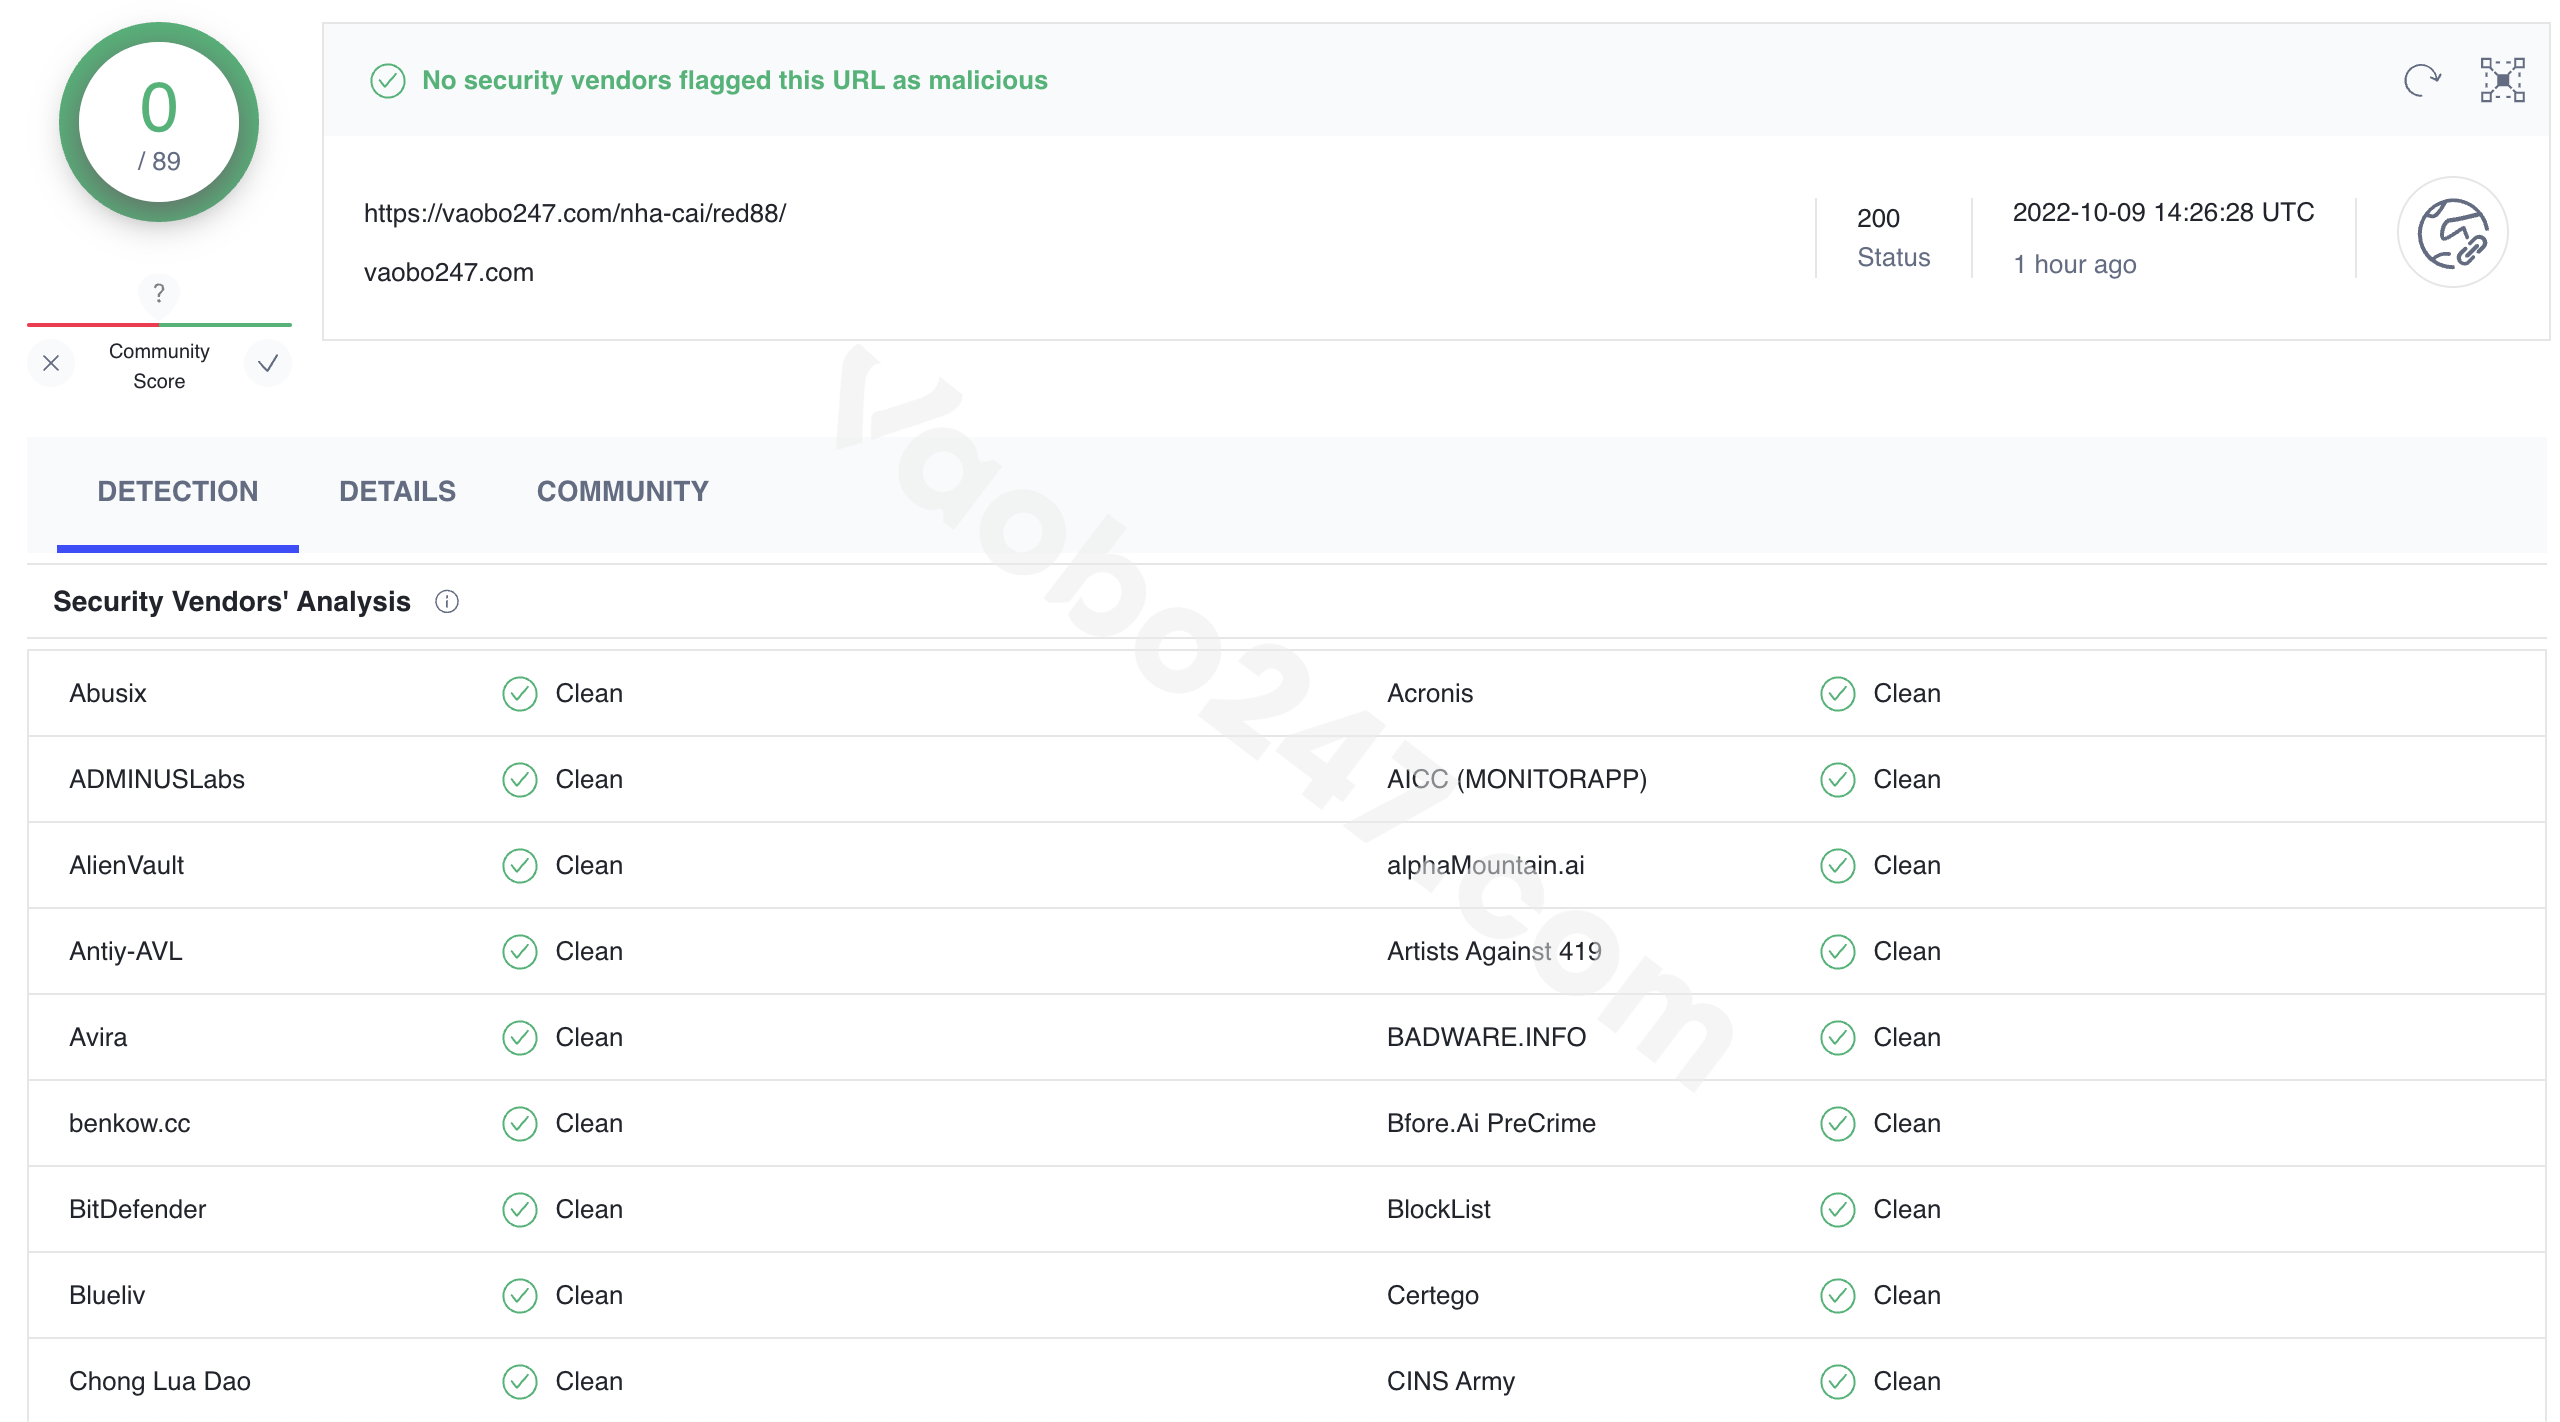Image resolution: width=2560 pixels, height=1422 pixels.
Task: Click the 0 / 89 detection score circle
Action: point(159,122)
